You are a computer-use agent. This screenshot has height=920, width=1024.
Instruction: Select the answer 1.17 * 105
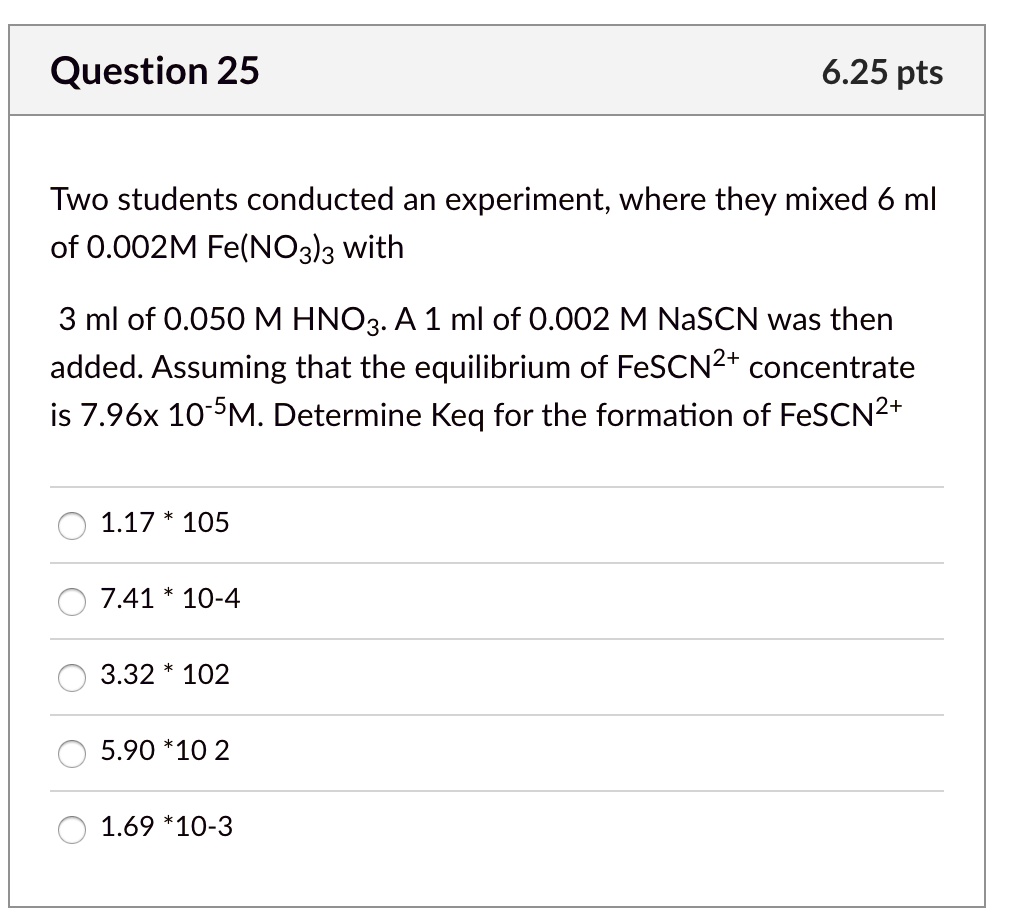click(71, 525)
